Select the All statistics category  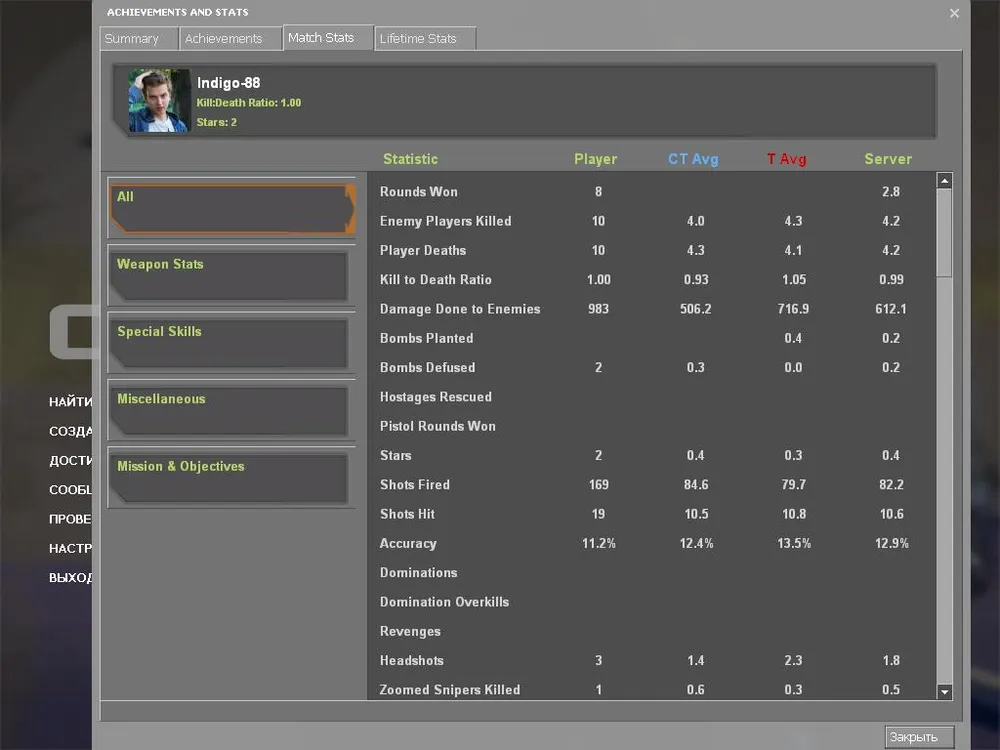tap(232, 209)
